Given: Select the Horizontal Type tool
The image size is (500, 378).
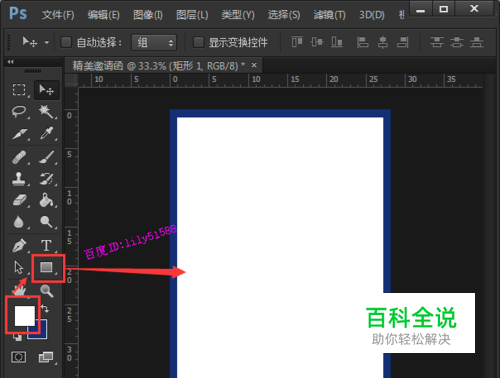Looking at the screenshot, I should 46,246.
